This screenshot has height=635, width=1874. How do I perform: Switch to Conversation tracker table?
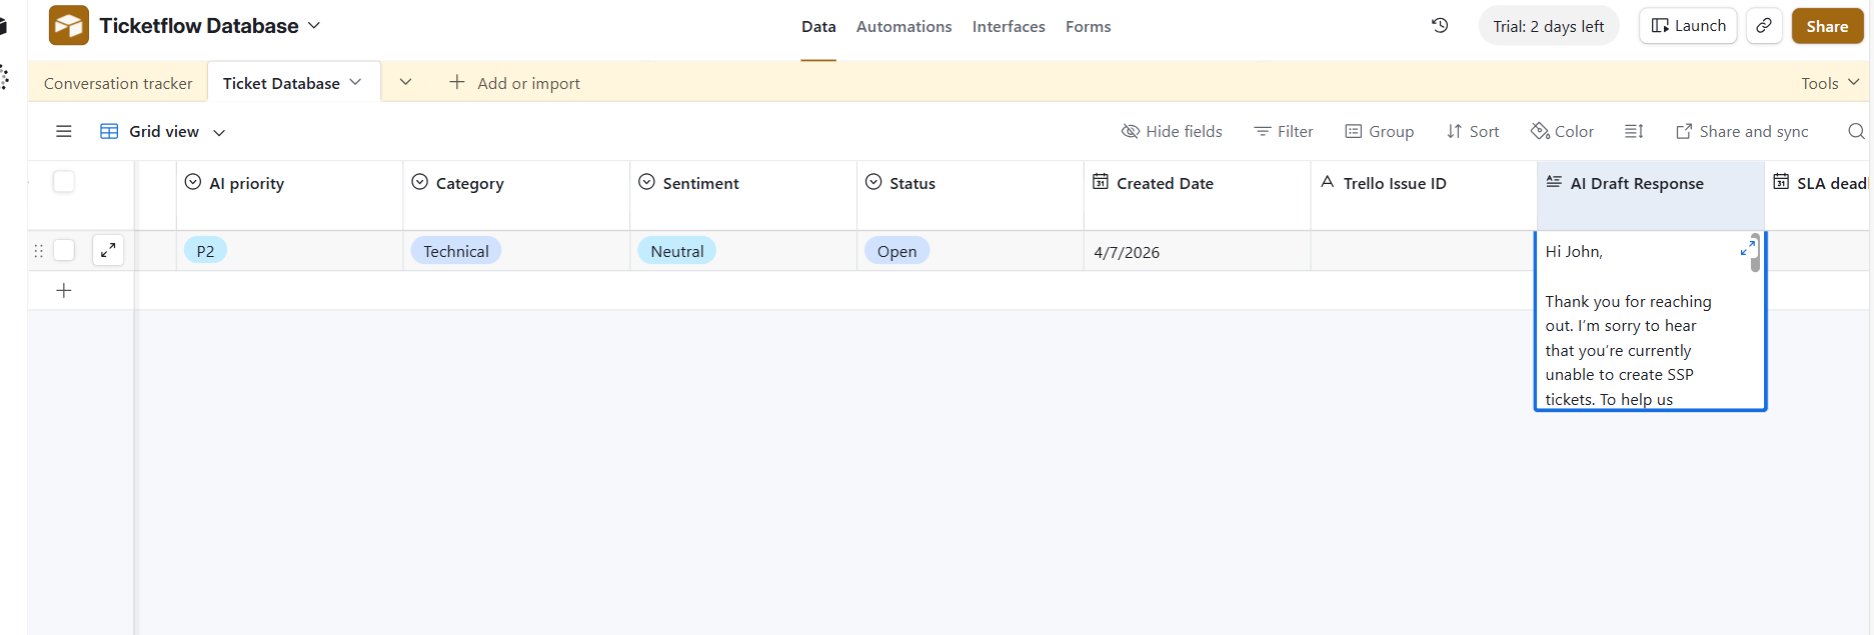118,83
